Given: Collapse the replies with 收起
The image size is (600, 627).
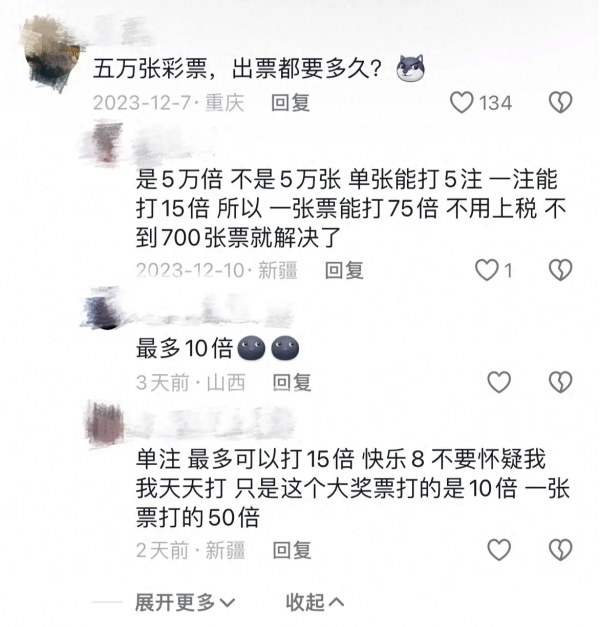Looking at the screenshot, I should (314, 602).
